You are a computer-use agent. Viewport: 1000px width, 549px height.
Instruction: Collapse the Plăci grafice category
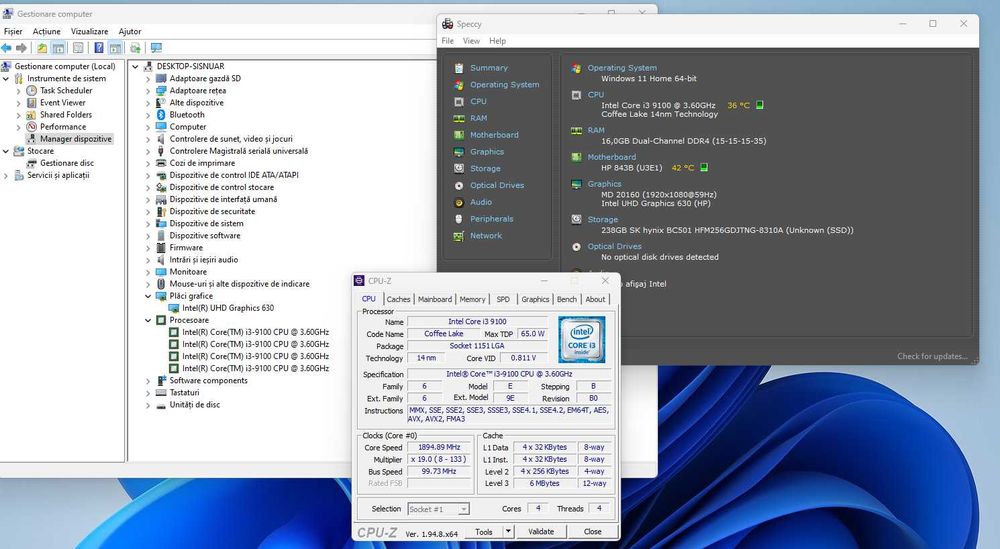(x=148, y=296)
